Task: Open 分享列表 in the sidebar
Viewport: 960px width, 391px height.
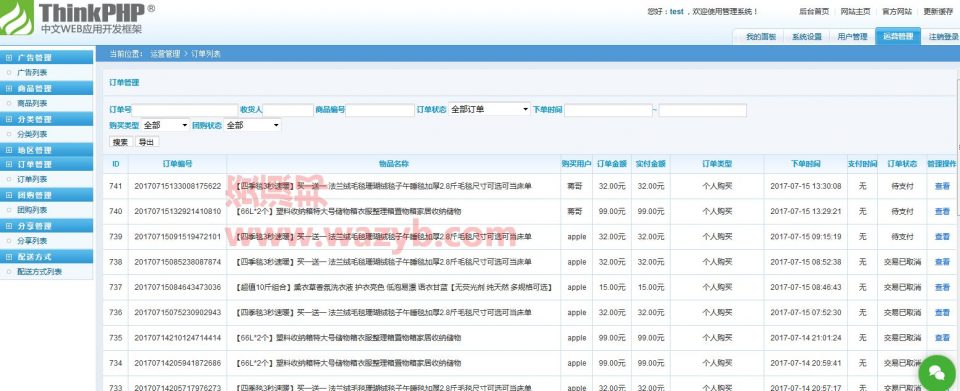Action: 32,240
